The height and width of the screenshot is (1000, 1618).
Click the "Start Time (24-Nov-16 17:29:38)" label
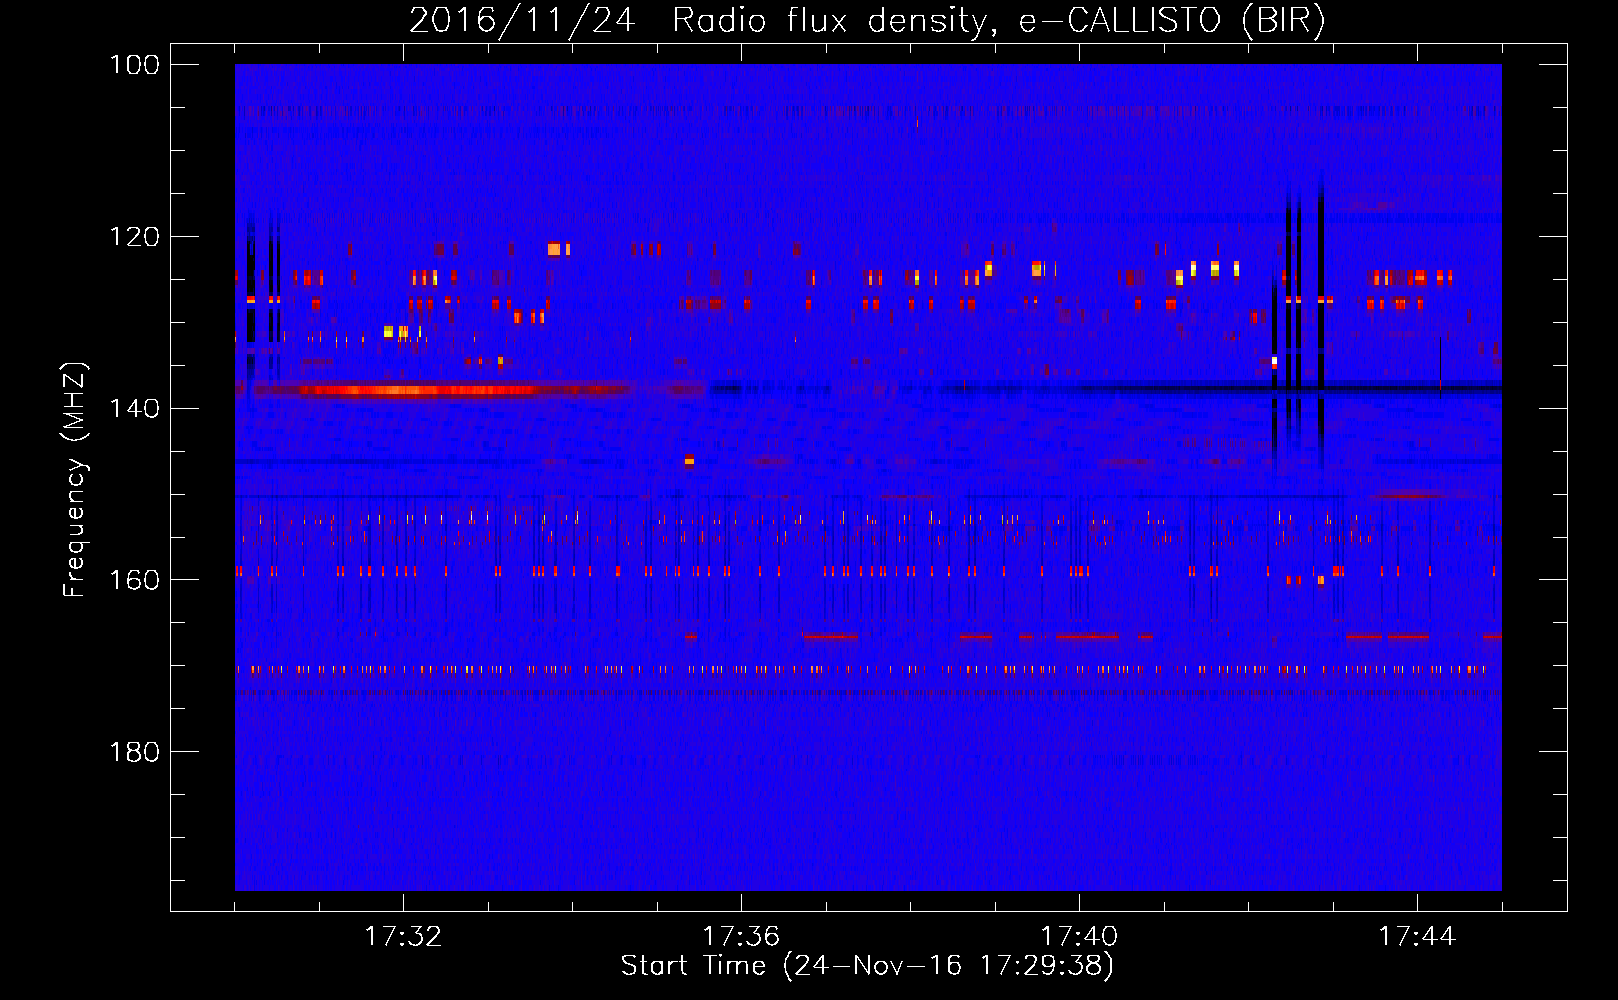click(x=867, y=966)
